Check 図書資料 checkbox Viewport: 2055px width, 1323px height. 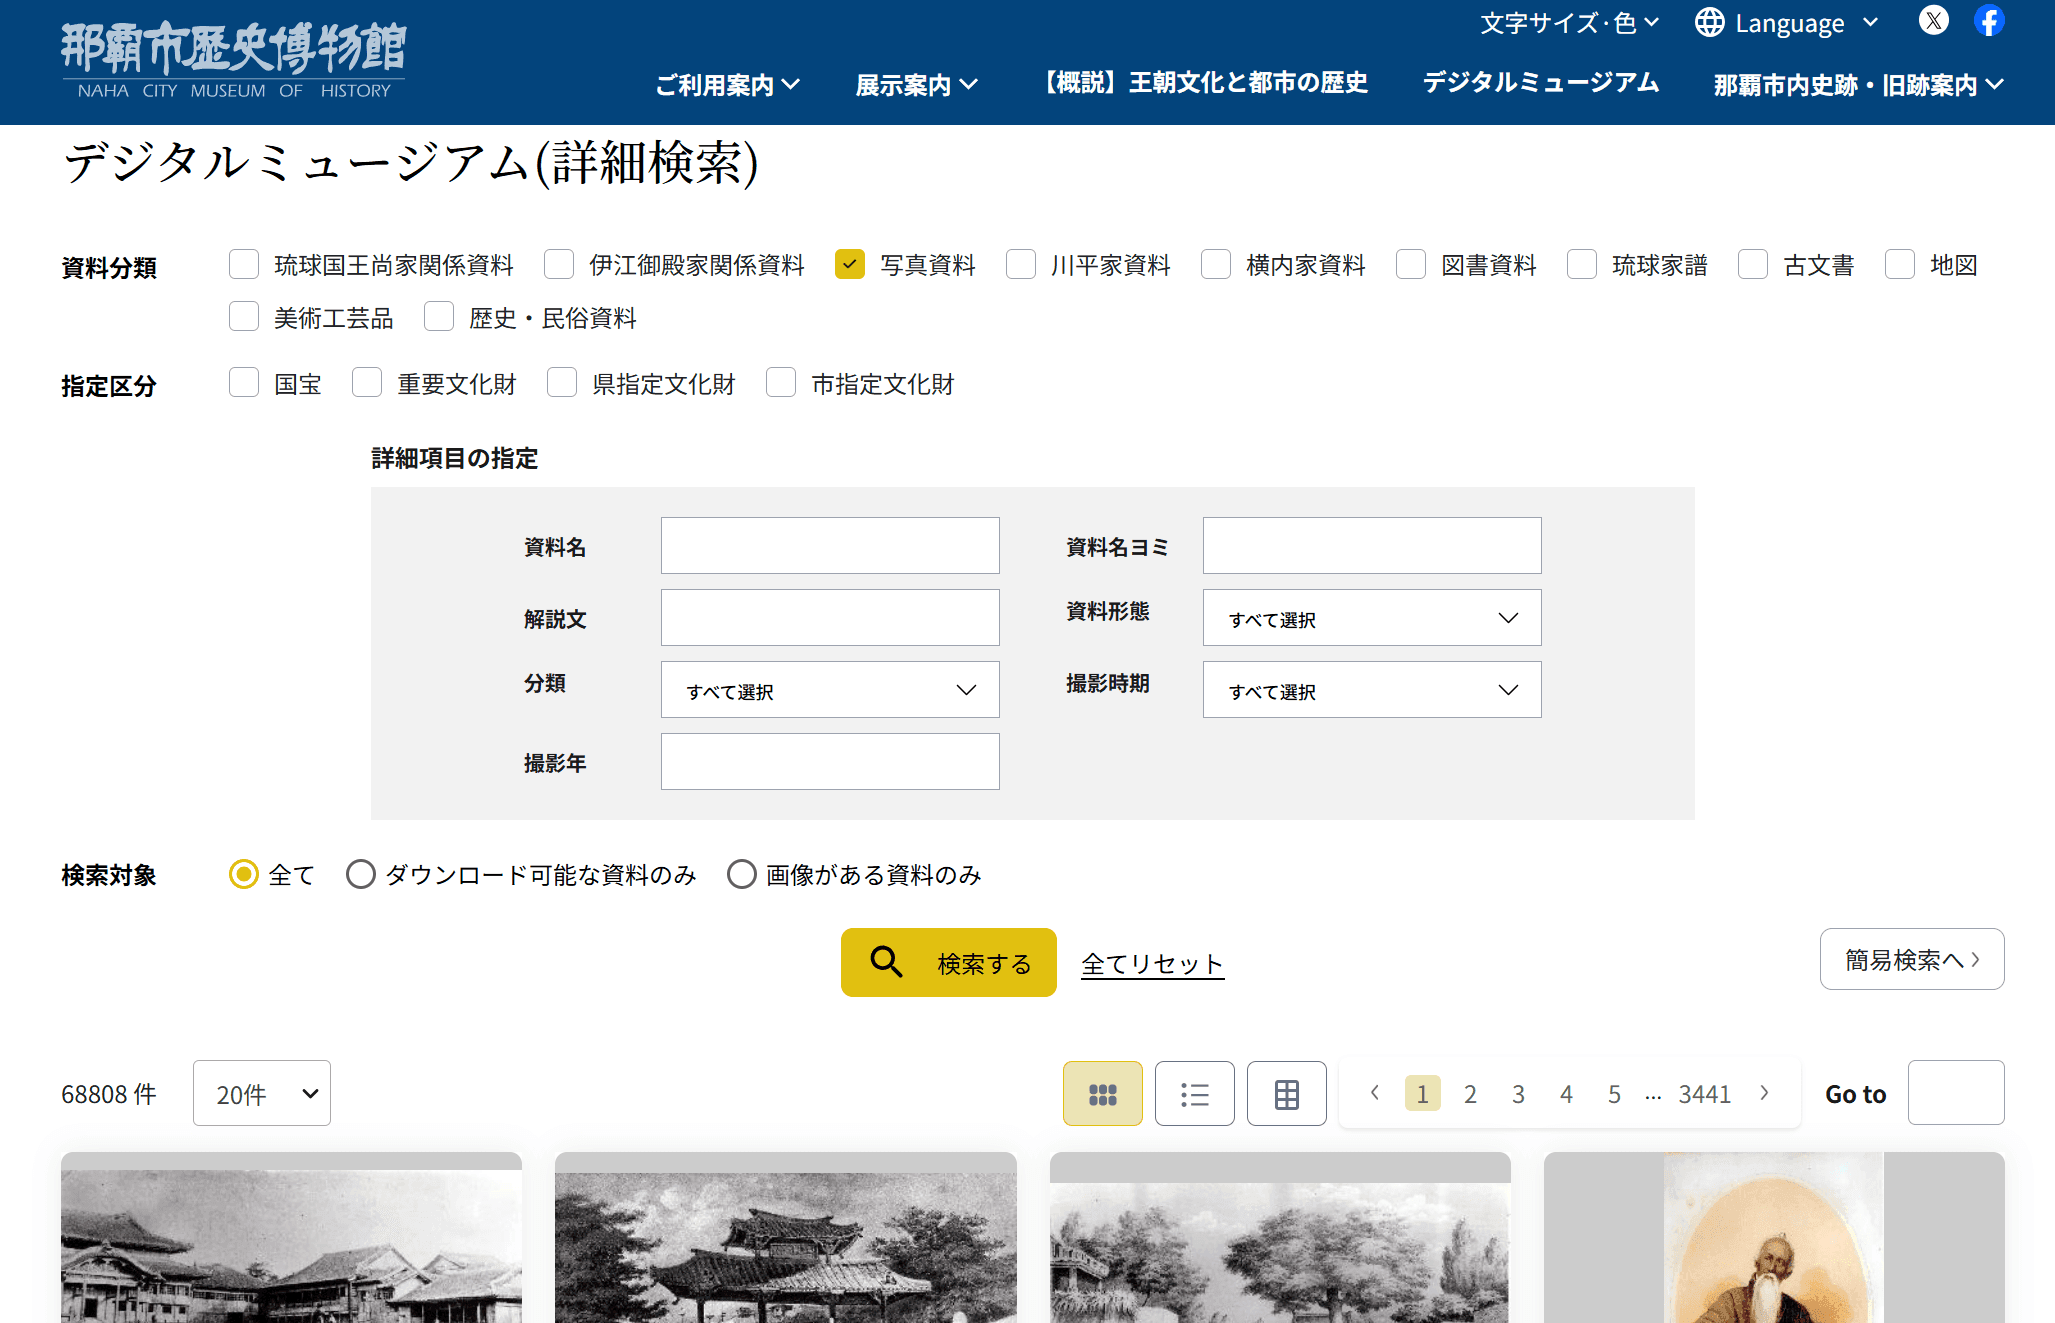1411,265
